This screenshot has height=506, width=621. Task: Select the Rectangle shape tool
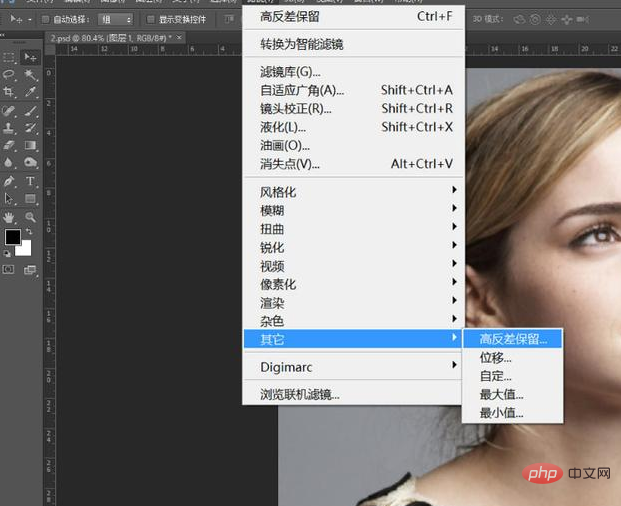[x=30, y=198]
